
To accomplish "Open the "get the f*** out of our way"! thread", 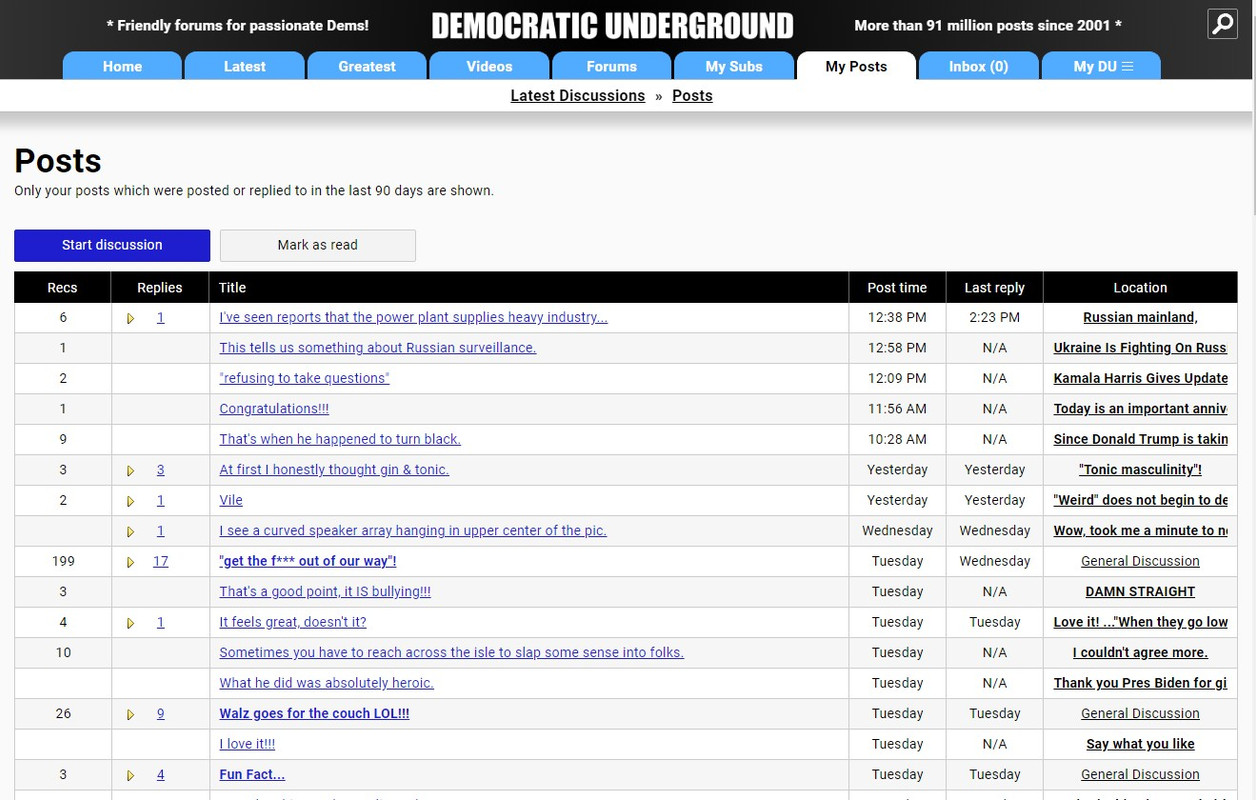I will 308,561.
